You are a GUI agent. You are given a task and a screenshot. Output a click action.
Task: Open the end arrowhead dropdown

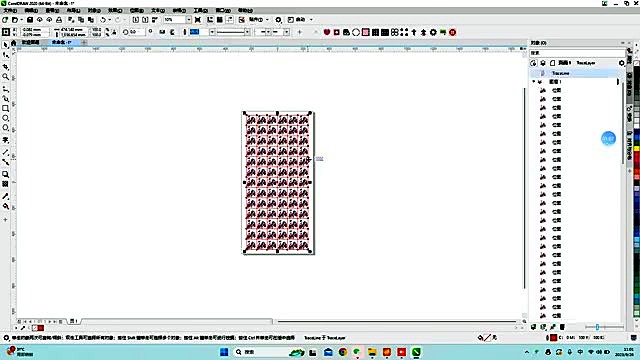(x=287, y=32)
